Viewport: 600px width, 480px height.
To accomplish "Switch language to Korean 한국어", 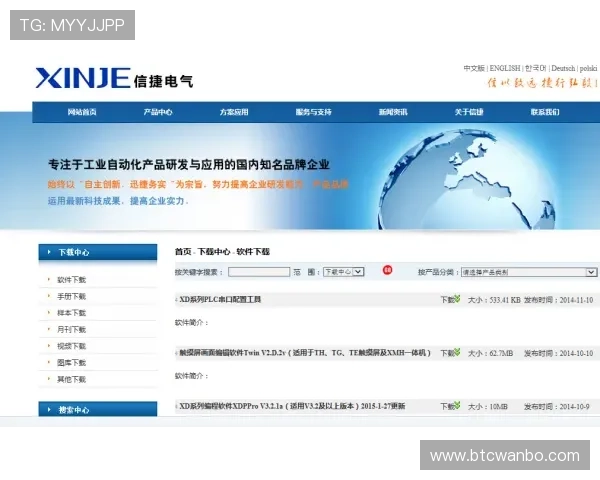I will 536,68.
